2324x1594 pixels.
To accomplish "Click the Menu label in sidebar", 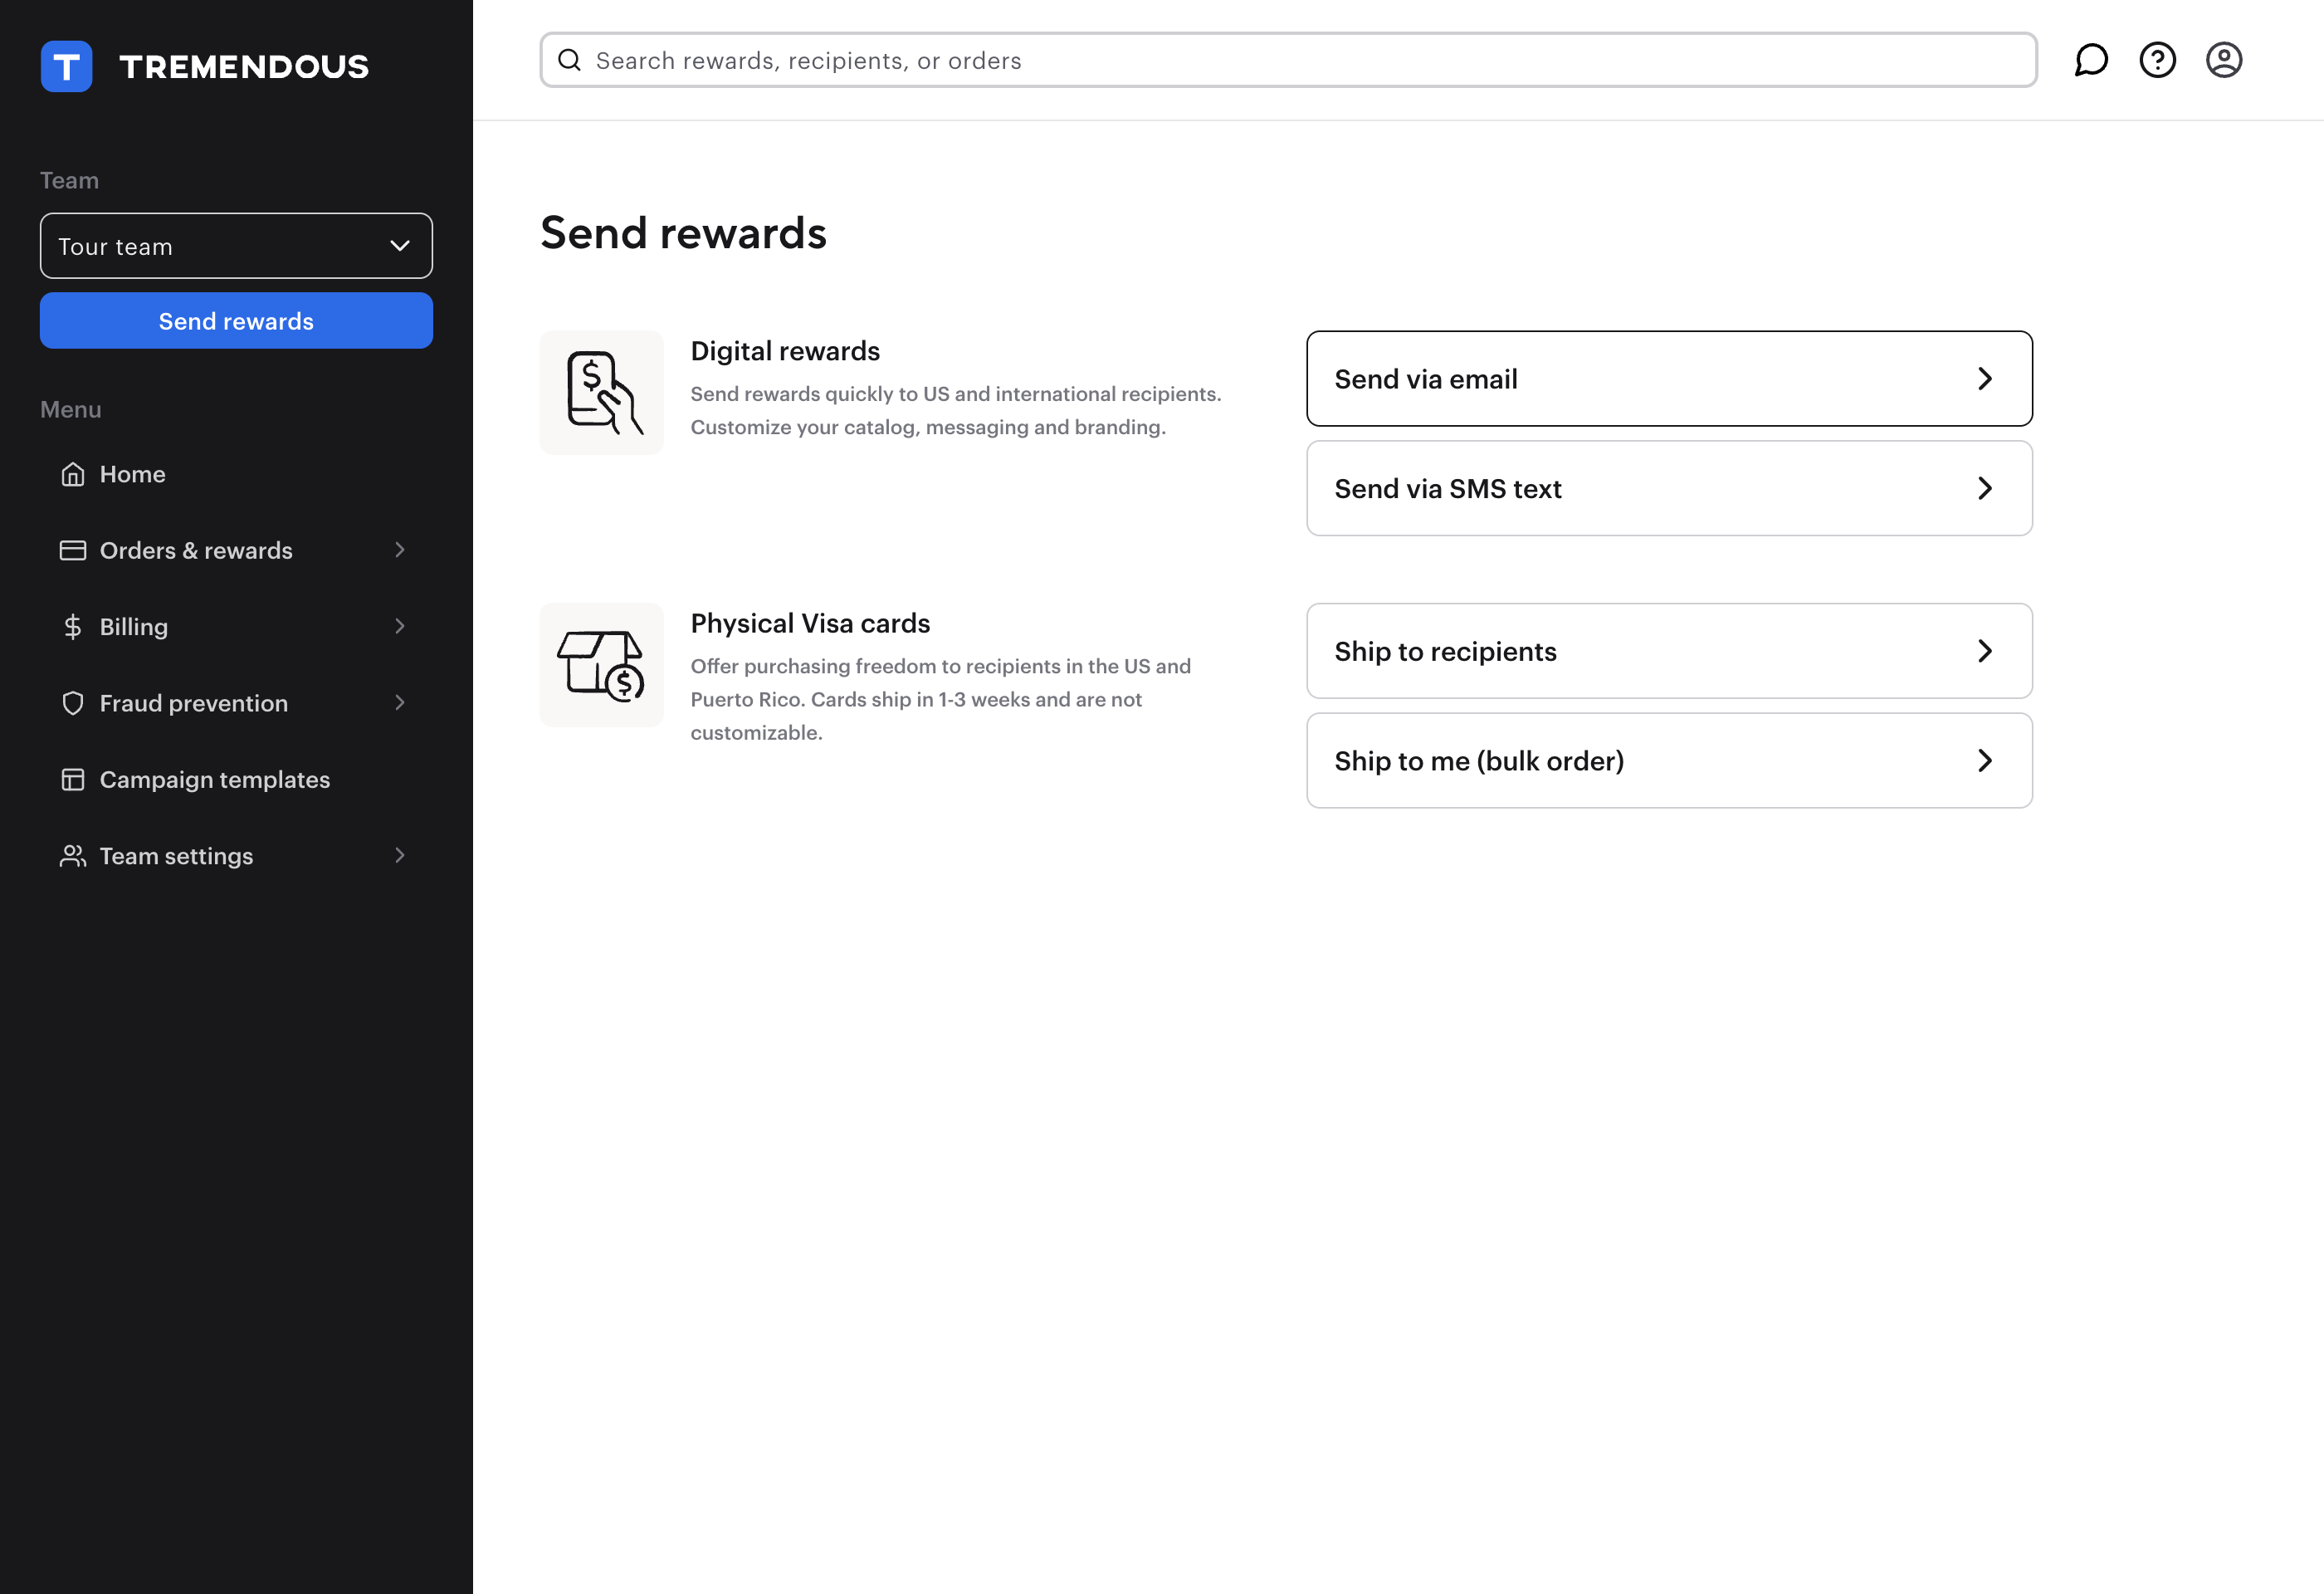I will tap(70, 409).
